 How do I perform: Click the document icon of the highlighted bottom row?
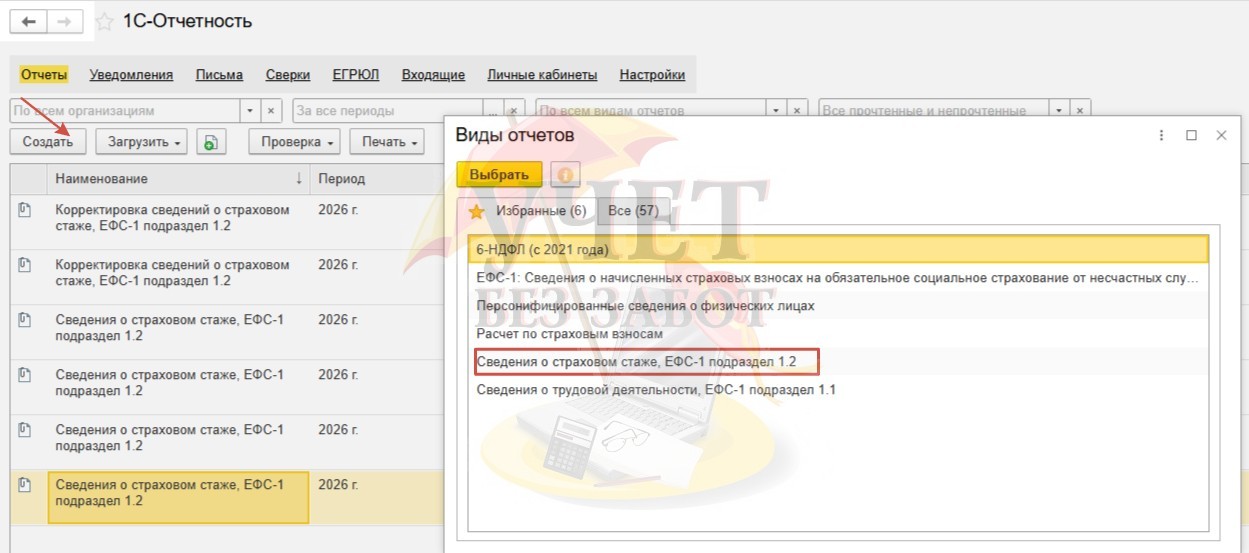click(x=24, y=485)
